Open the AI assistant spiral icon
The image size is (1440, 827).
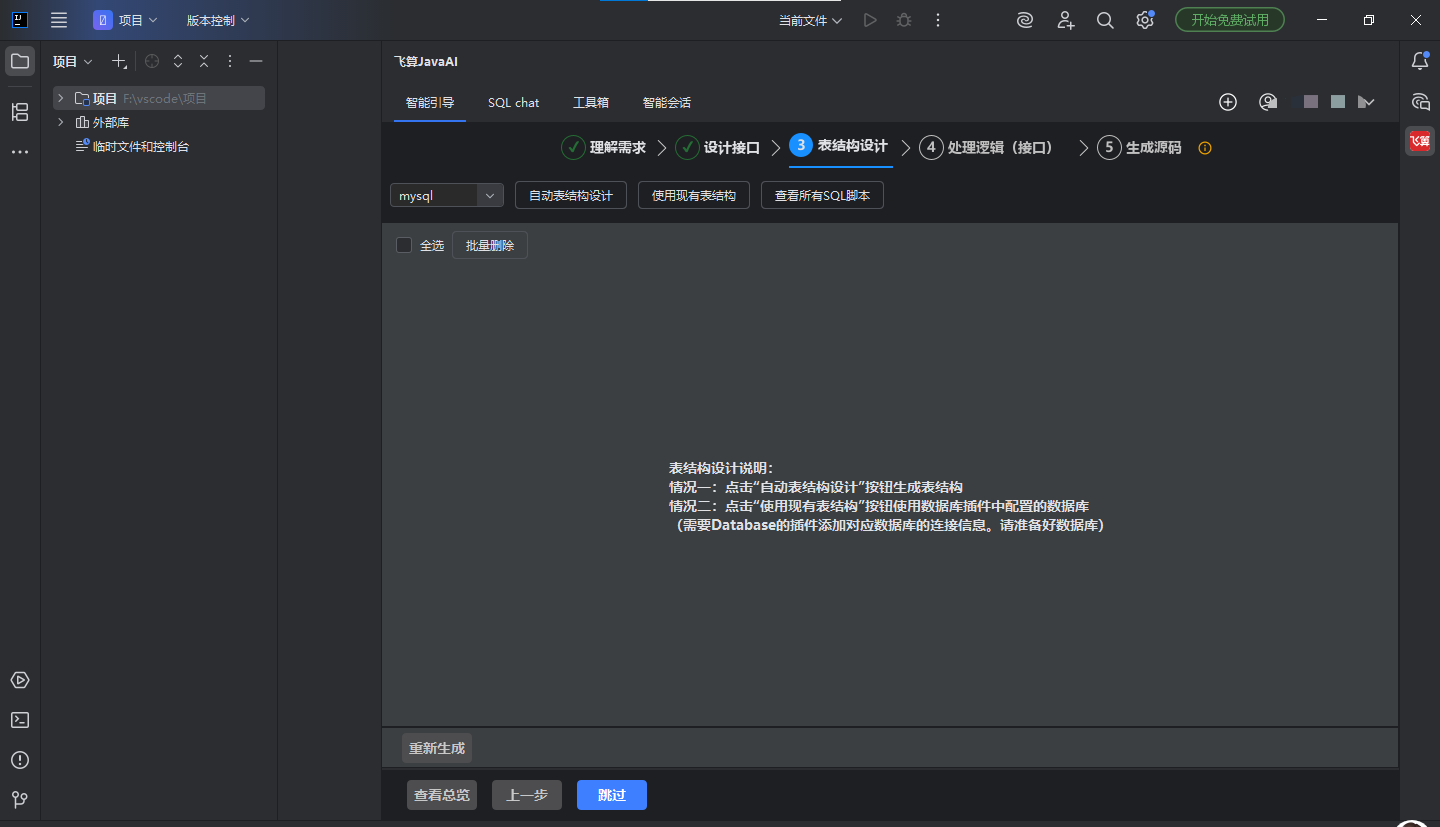coord(1025,20)
